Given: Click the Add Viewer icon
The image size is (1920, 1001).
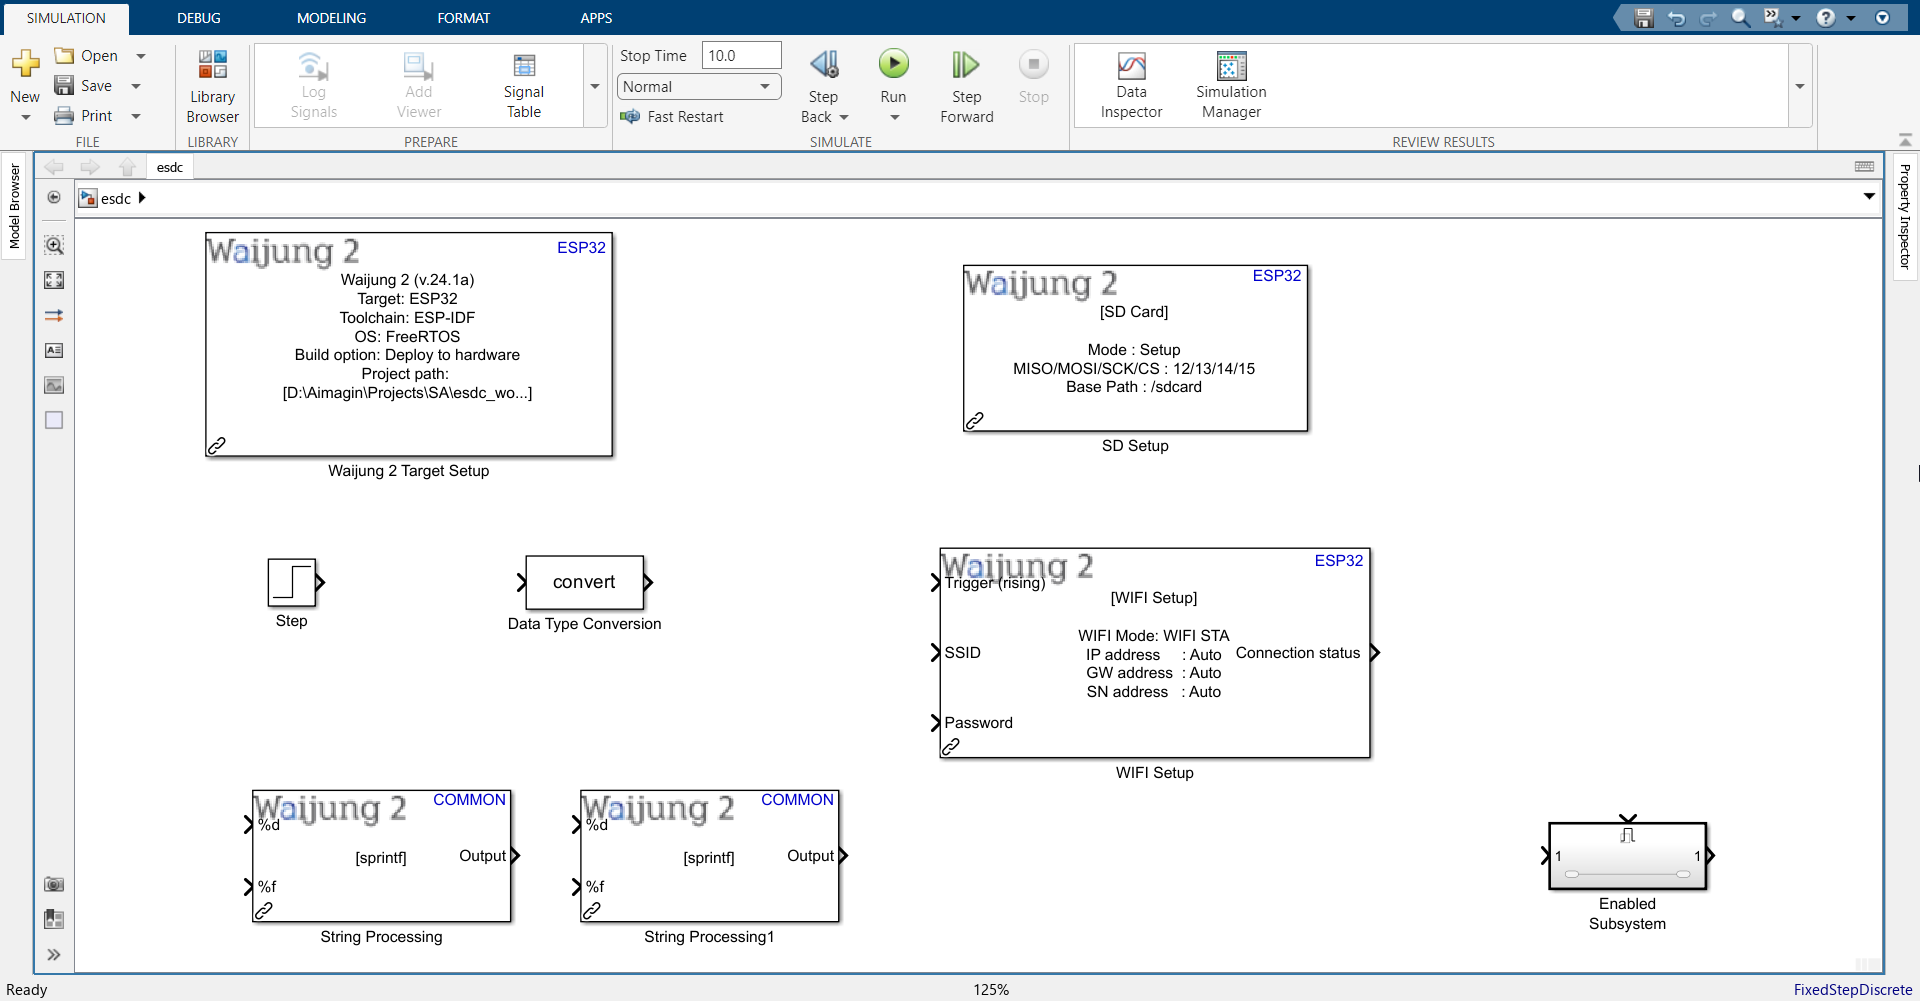Looking at the screenshot, I should pos(418,66).
